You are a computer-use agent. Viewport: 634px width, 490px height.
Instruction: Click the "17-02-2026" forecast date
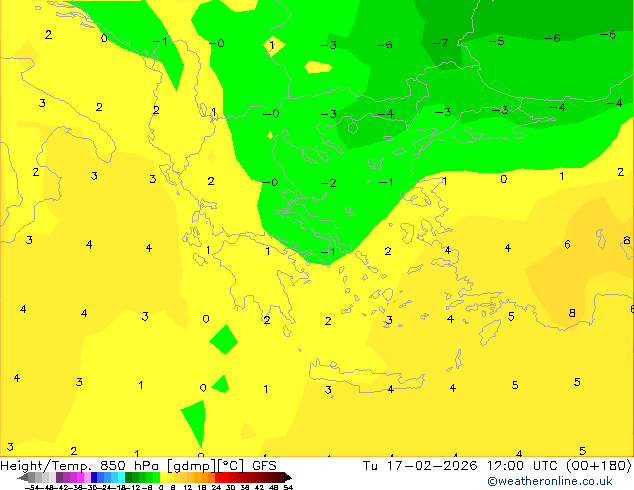pyautogui.click(x=432, y=466)
